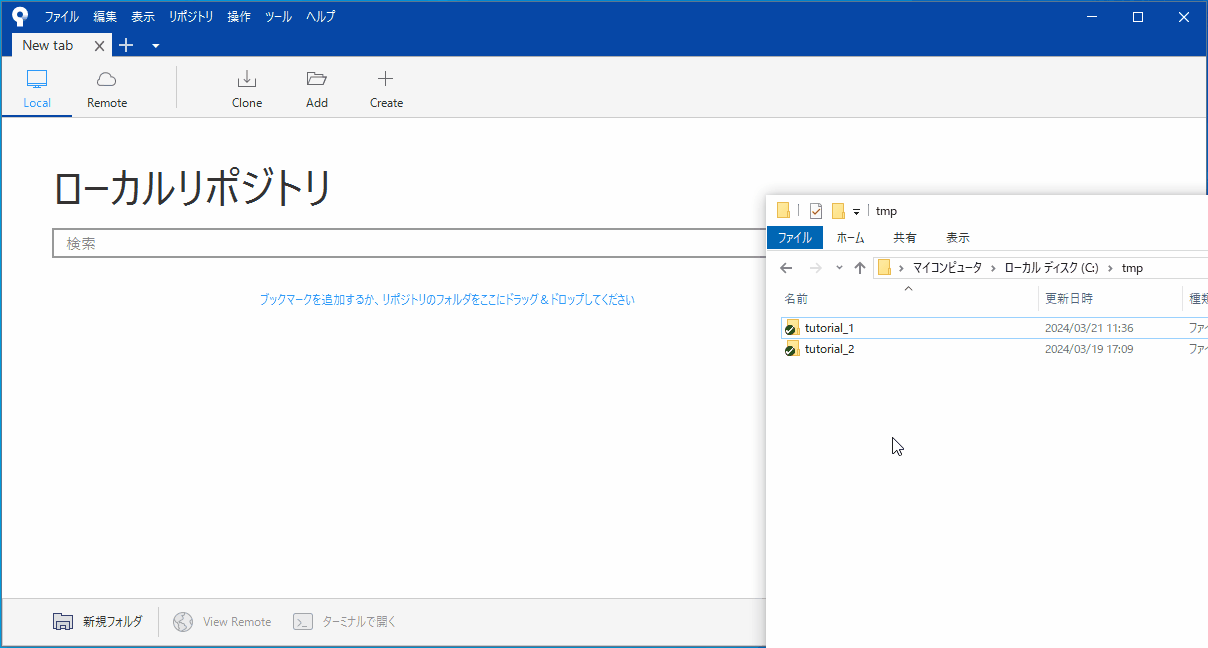Viewport: 1208px width, 648px height.
Task: Open the Explorer 表示 ribbon tab
Action: (957, 237)
